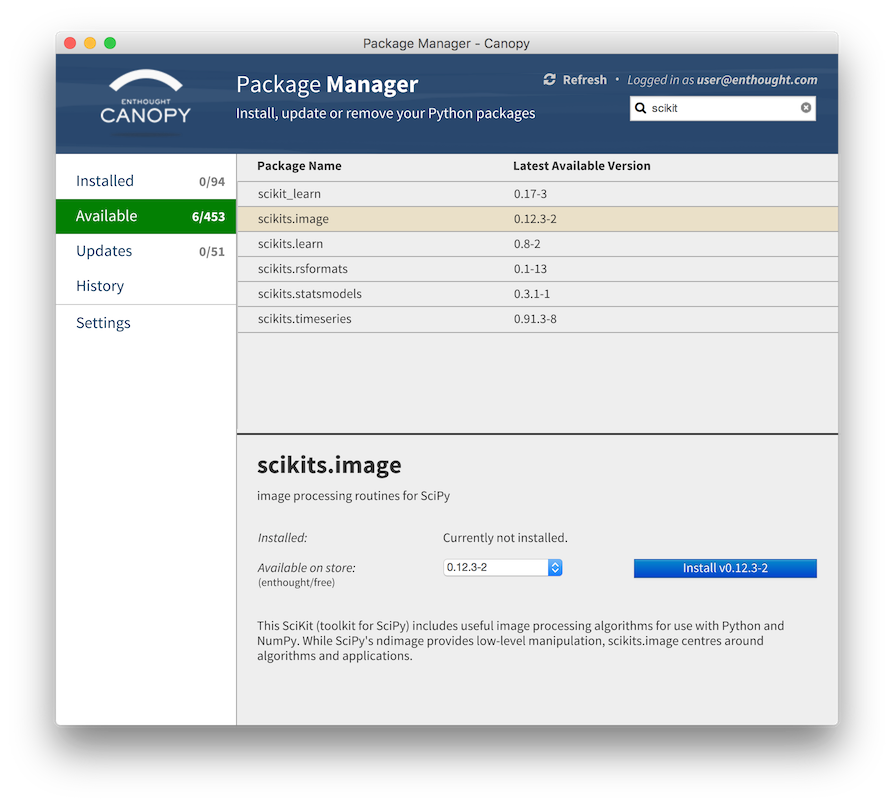Select the scikits.rsformats package
894x805 pixels.
coord(537,269)
